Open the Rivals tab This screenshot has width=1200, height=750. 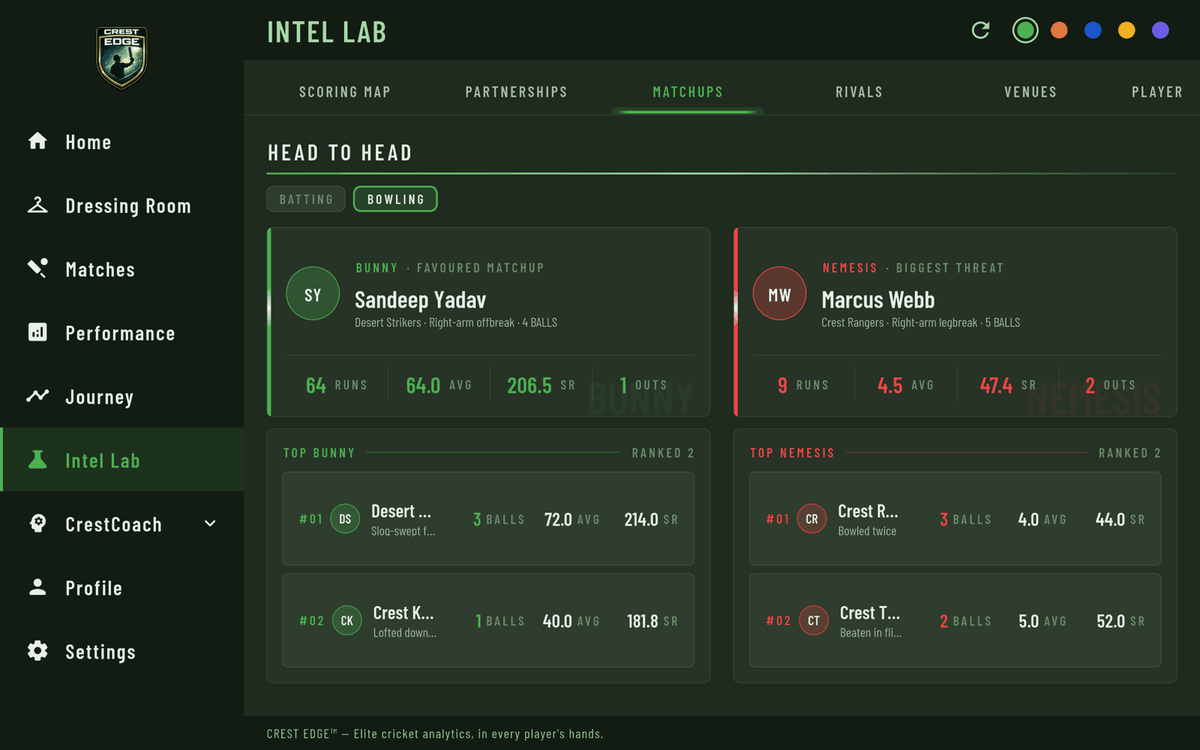point(859,92)
